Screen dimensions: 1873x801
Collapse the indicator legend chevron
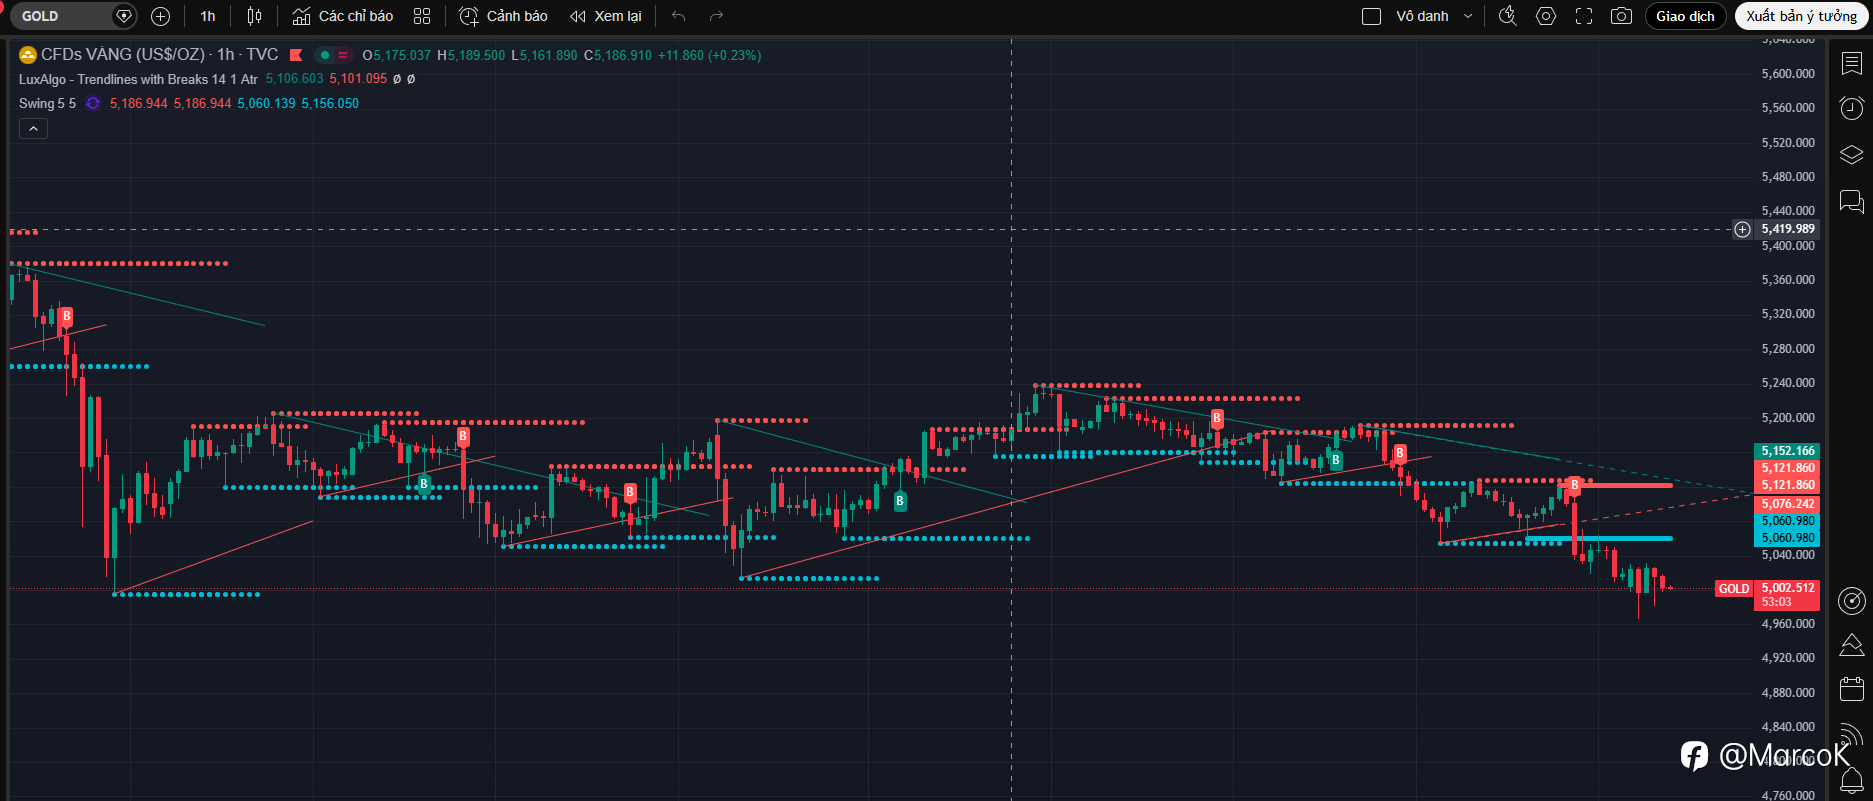[x=33, y=129]
